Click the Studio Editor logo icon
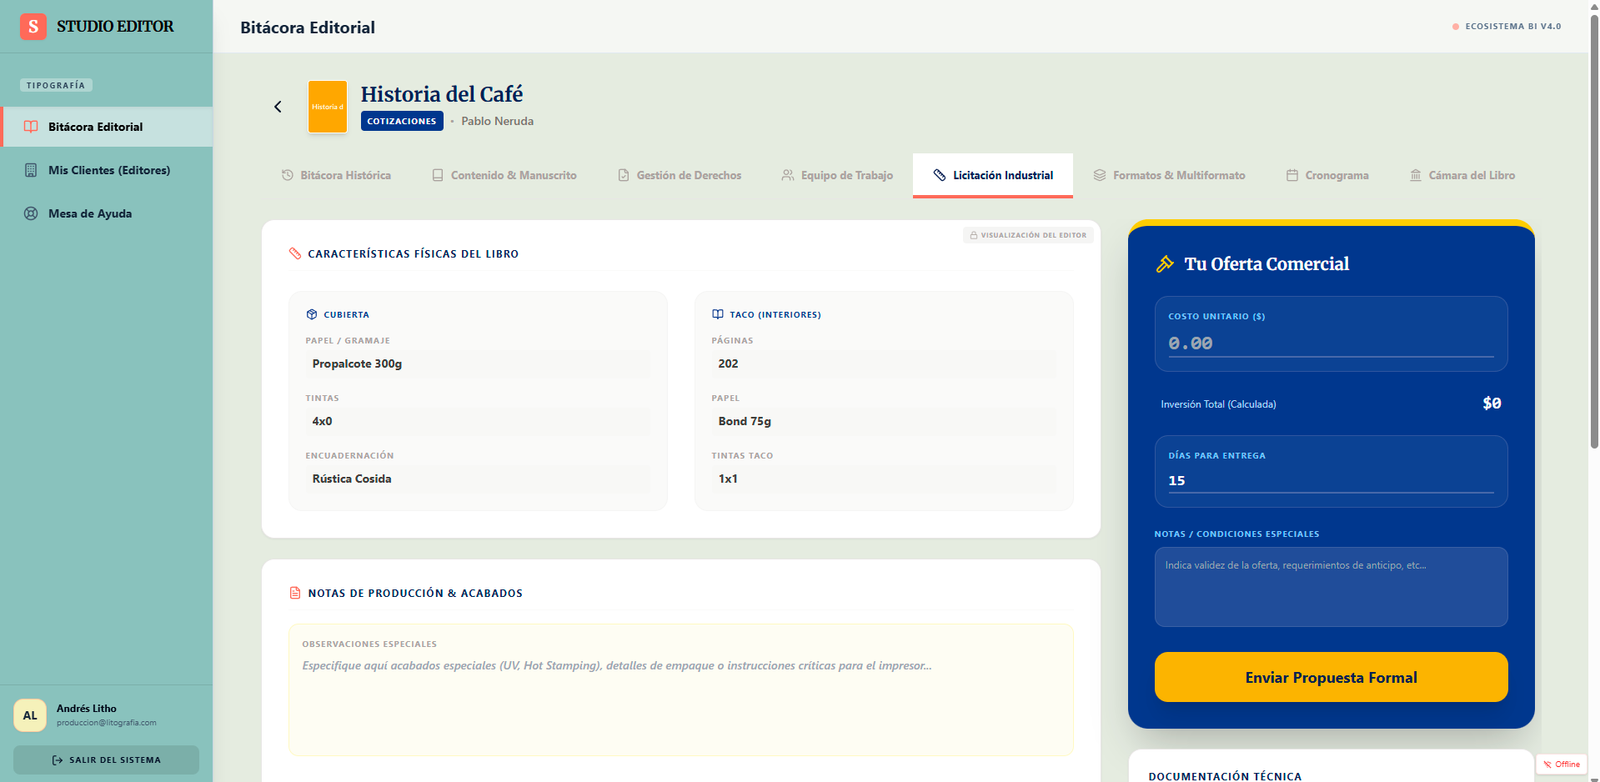1600x782 pixels. point(33,27)
